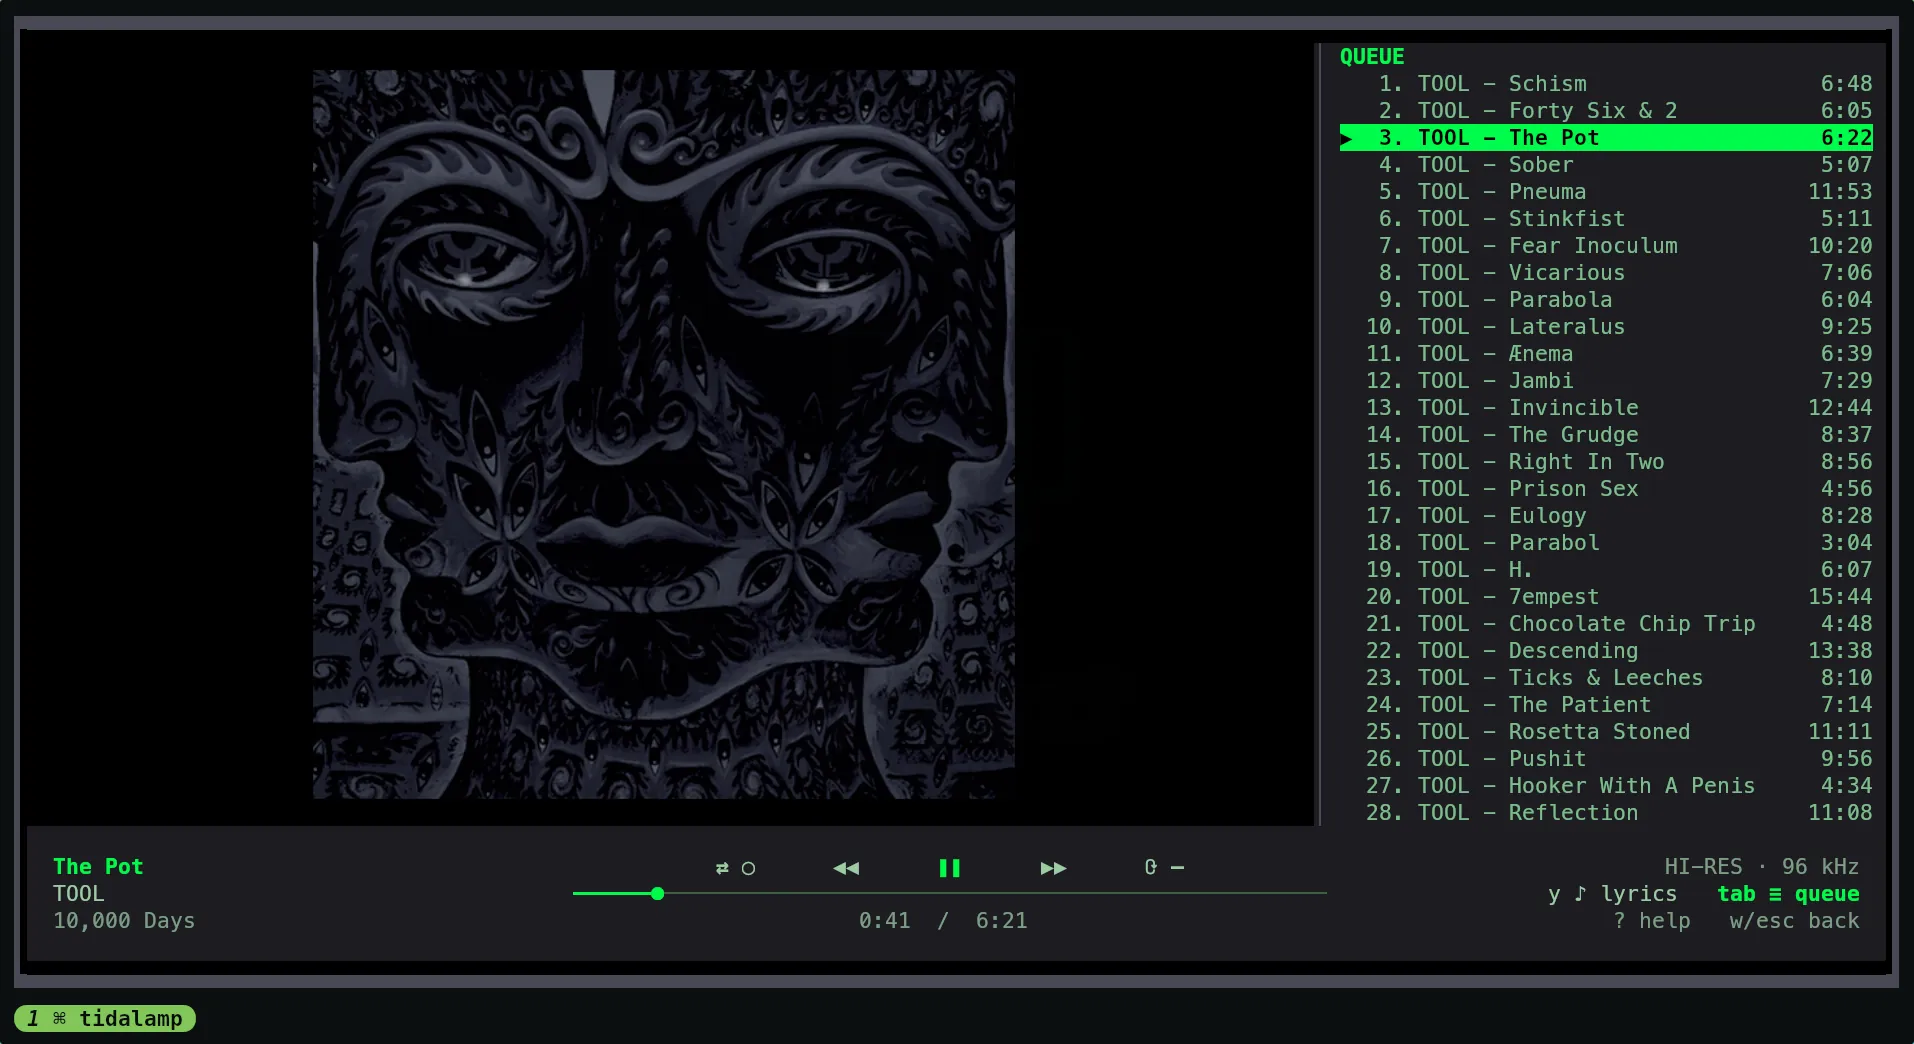
Task: Skip back to the previous track
Action: point(846,868)
